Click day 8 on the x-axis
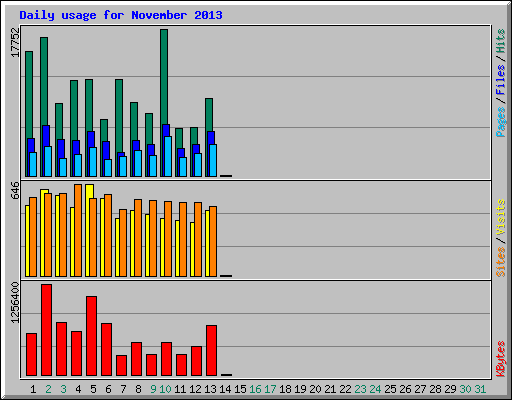This screenshot has height=400, width=512. click(138, 389)
